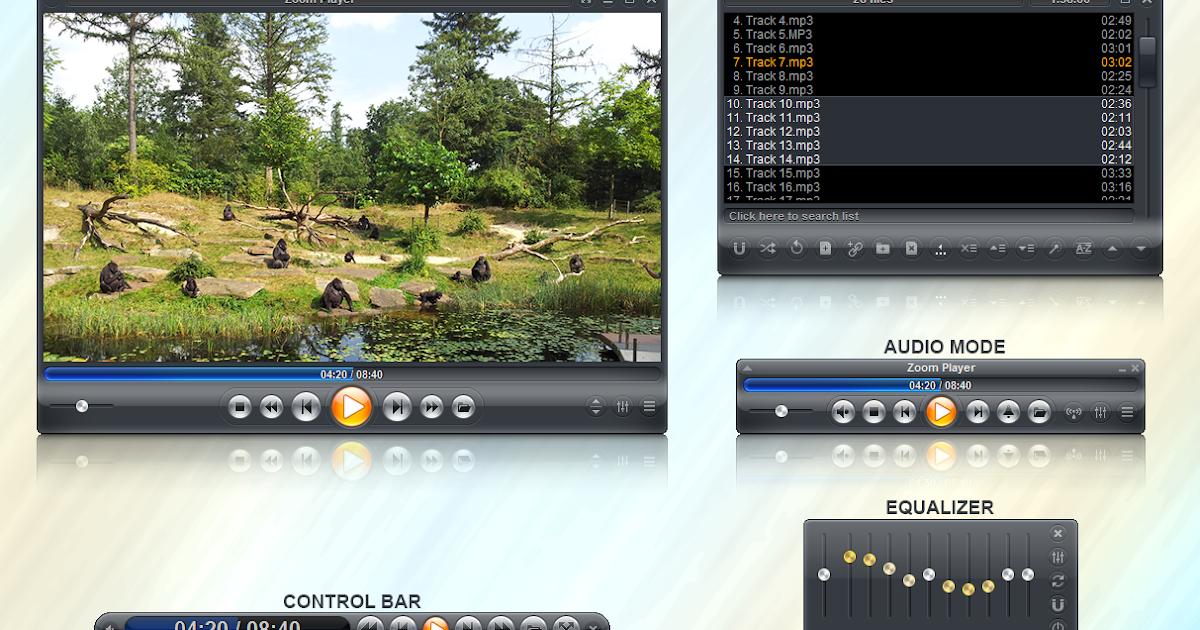Remove the selected file from playlist
The image size is (1200, 630).
pyautogui.click(x=911, y=249)
